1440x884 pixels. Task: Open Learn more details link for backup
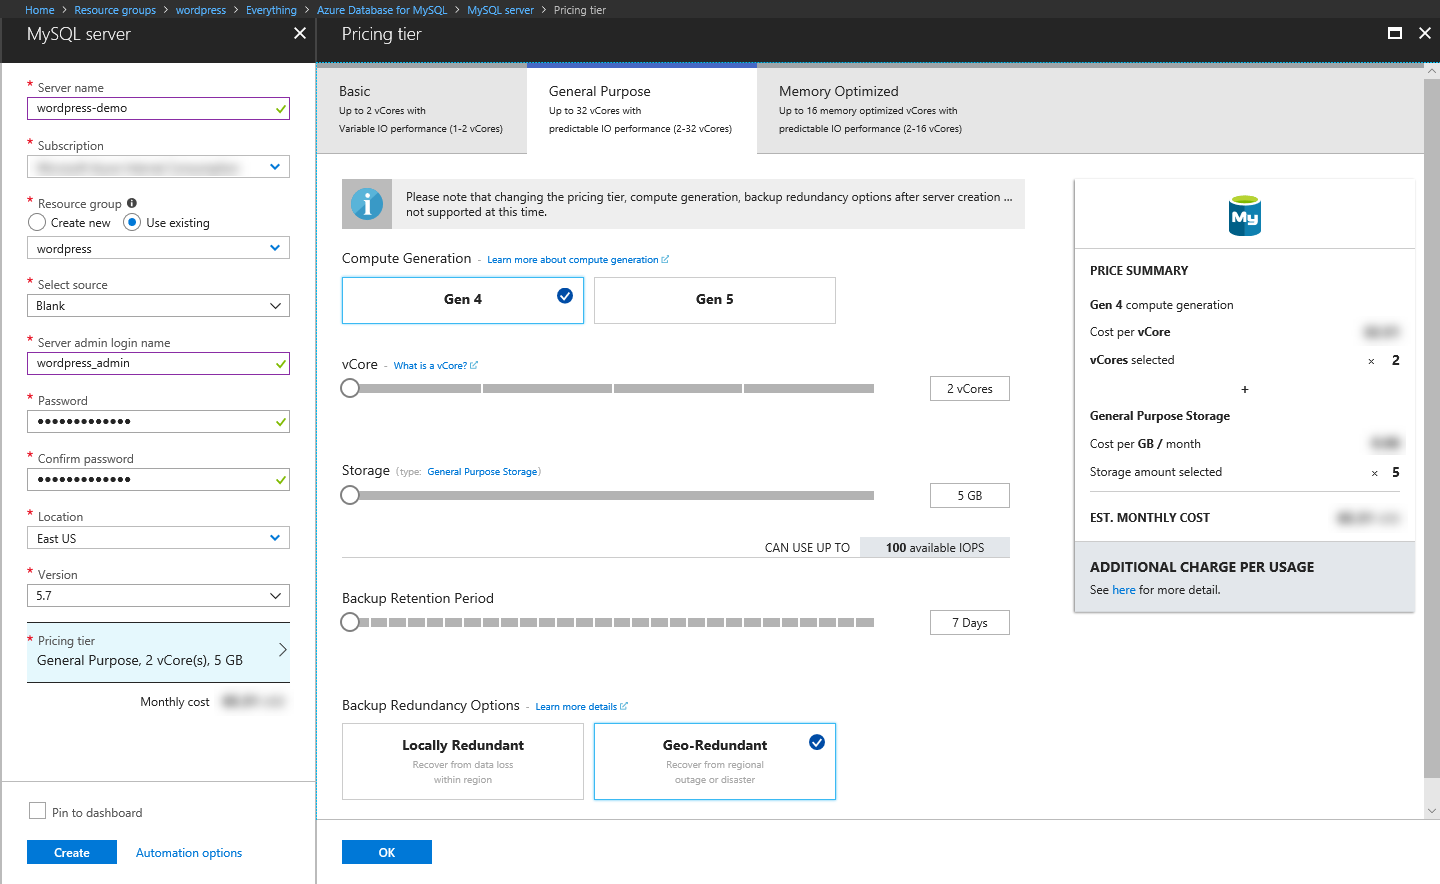click(x=581, y=707)
